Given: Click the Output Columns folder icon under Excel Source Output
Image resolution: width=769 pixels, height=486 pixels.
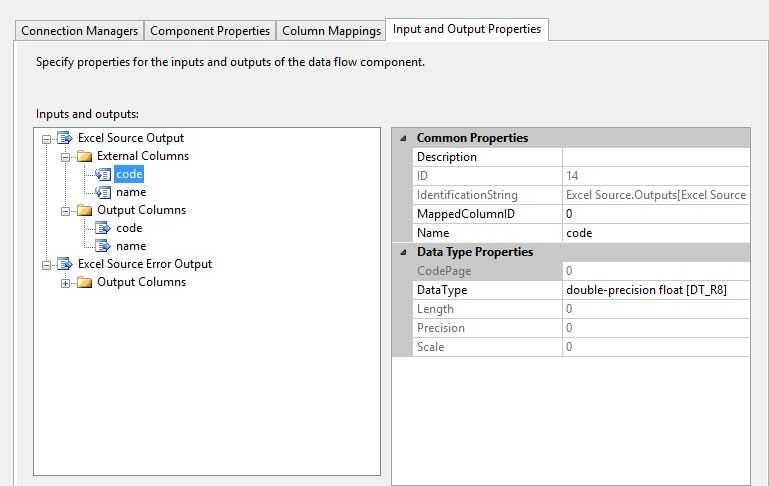Looking at the screenshot, I should (84, 210).
